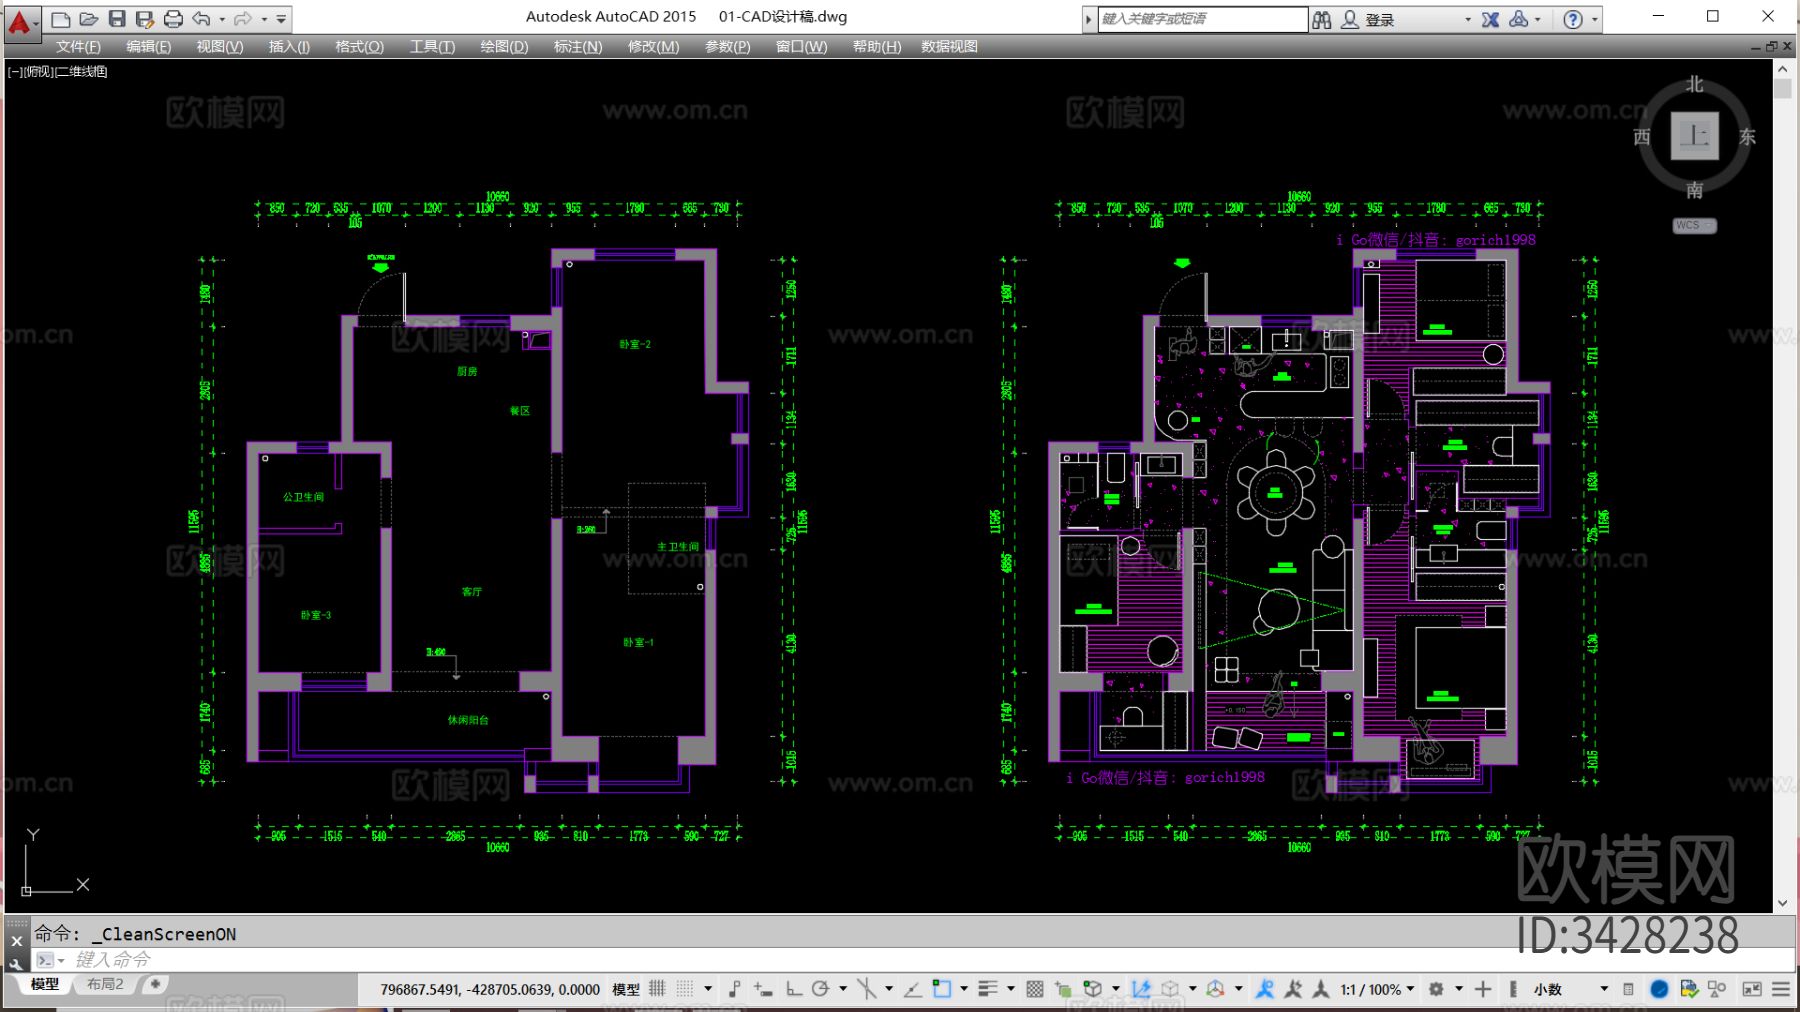1800x1012 pixels.
Task: Click the Autodesk 360 triangle icon
Action: click(x=1519, y=19)
